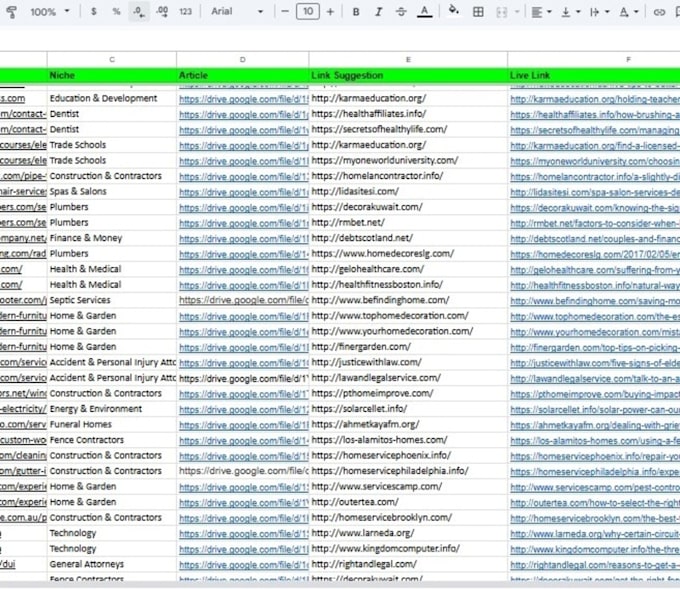This screenshot has height=589, width=680.
Task: Click the Link Suggestion header cell
Action: 408,75
